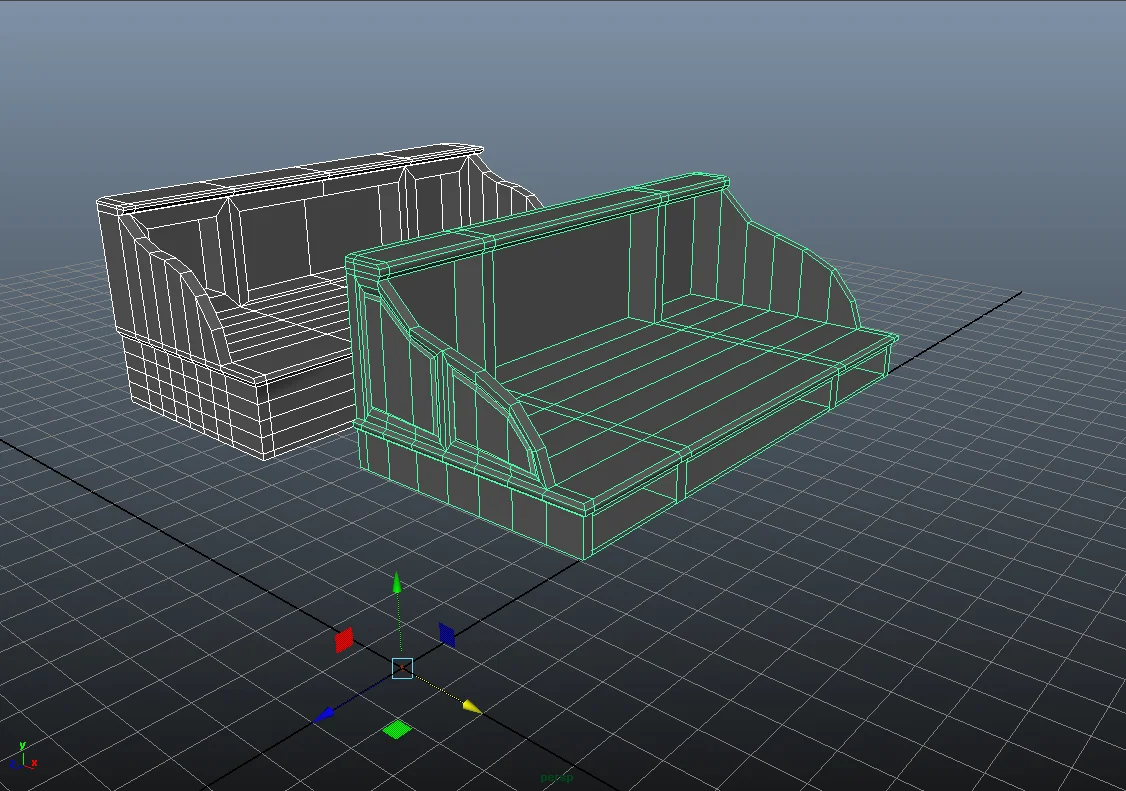Viewport: 1126px width, 791px height.
Task: Click the green Y-axis arrow of the move manipulator
Action: pos(396,583)
